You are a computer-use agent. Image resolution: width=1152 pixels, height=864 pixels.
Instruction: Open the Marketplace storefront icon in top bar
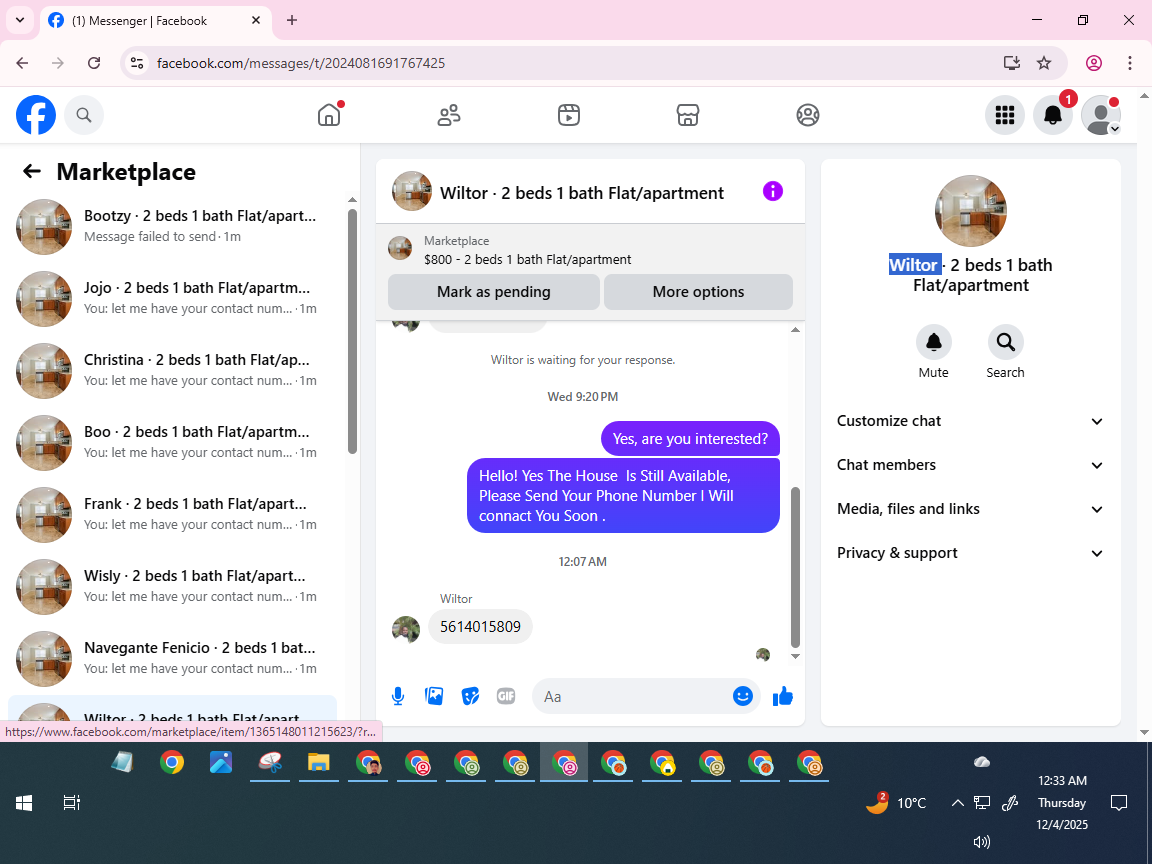click(688, 115)
